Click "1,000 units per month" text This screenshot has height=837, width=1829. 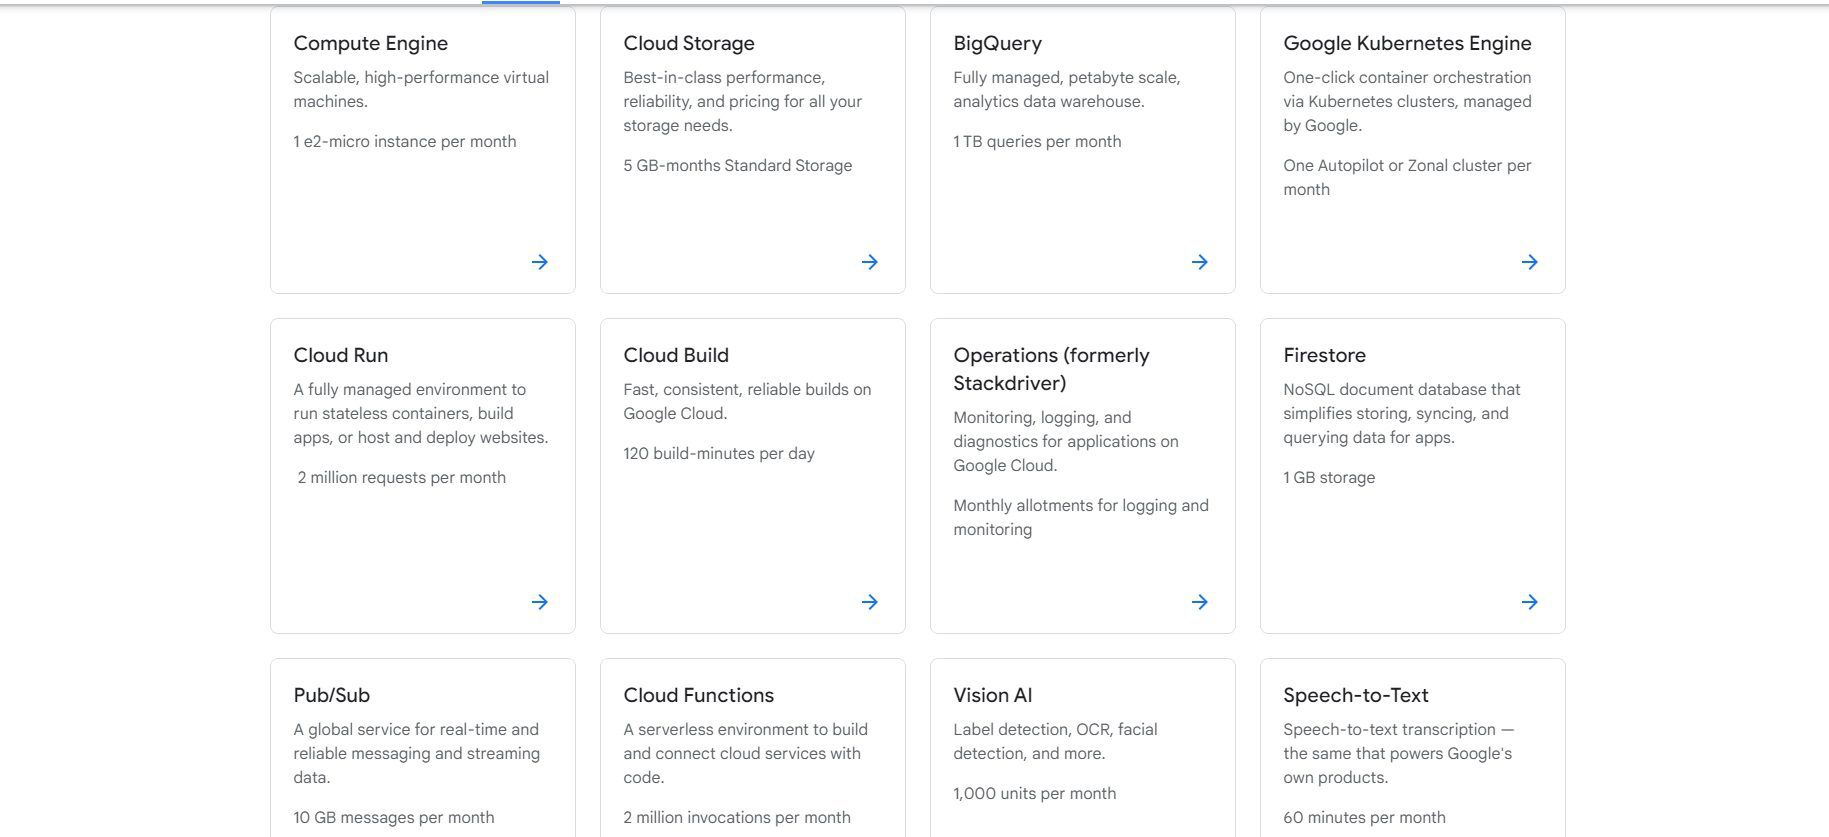click(x=1035, y=793)
